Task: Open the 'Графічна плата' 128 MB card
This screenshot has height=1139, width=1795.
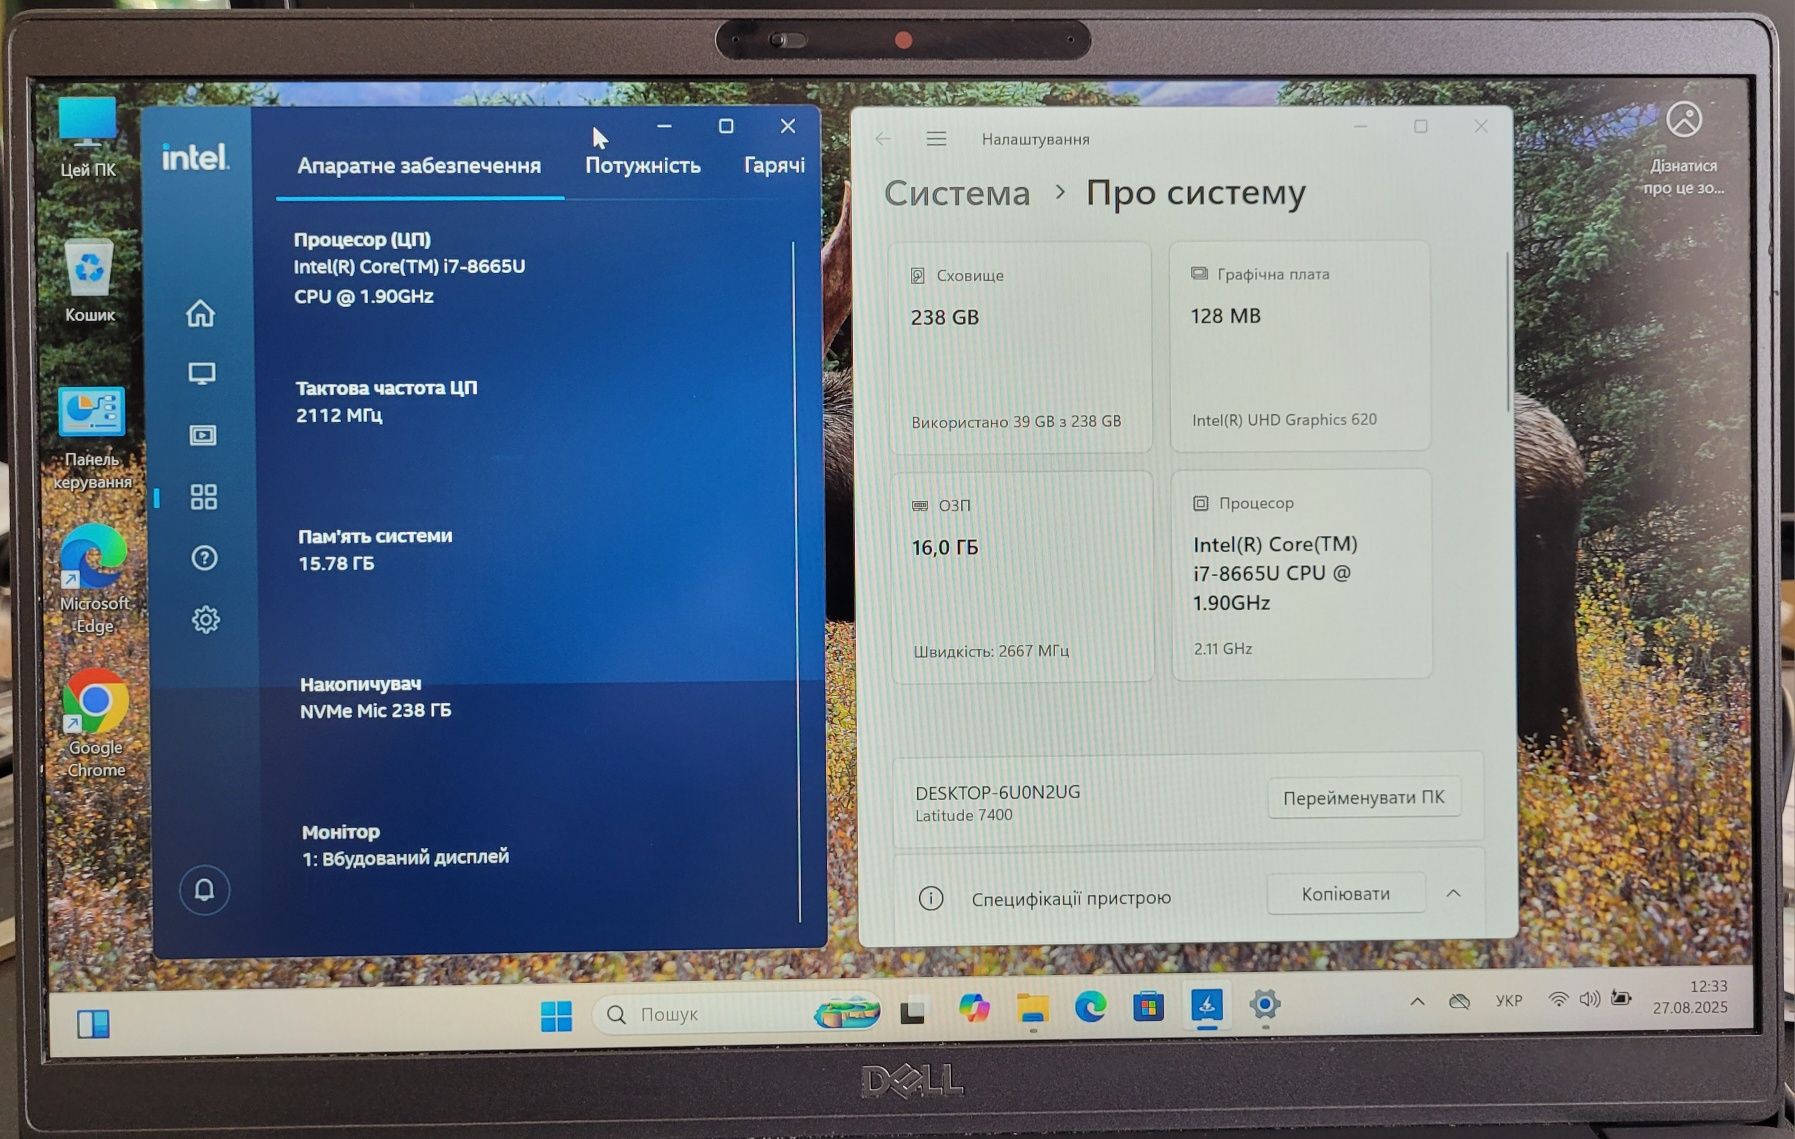Action: [x=1299, y=345]
